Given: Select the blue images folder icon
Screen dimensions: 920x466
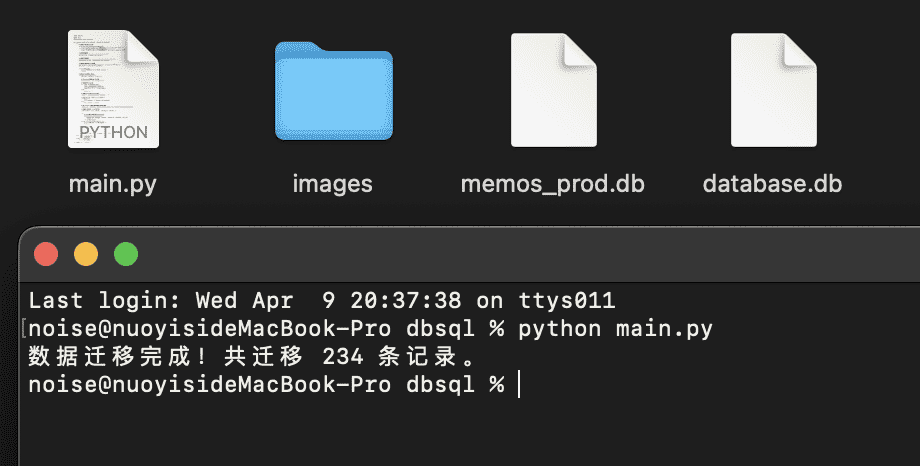Looking at the screenshot, I should (334, 91).
